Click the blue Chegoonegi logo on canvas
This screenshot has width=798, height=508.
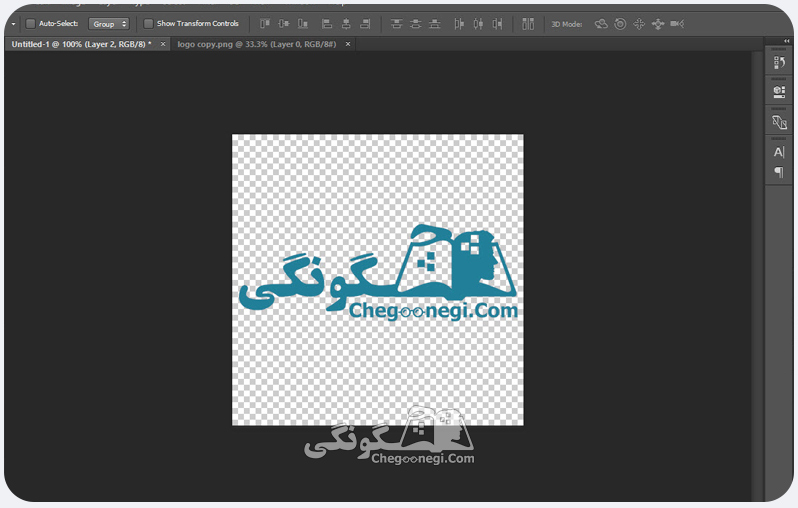pos(379,274)
